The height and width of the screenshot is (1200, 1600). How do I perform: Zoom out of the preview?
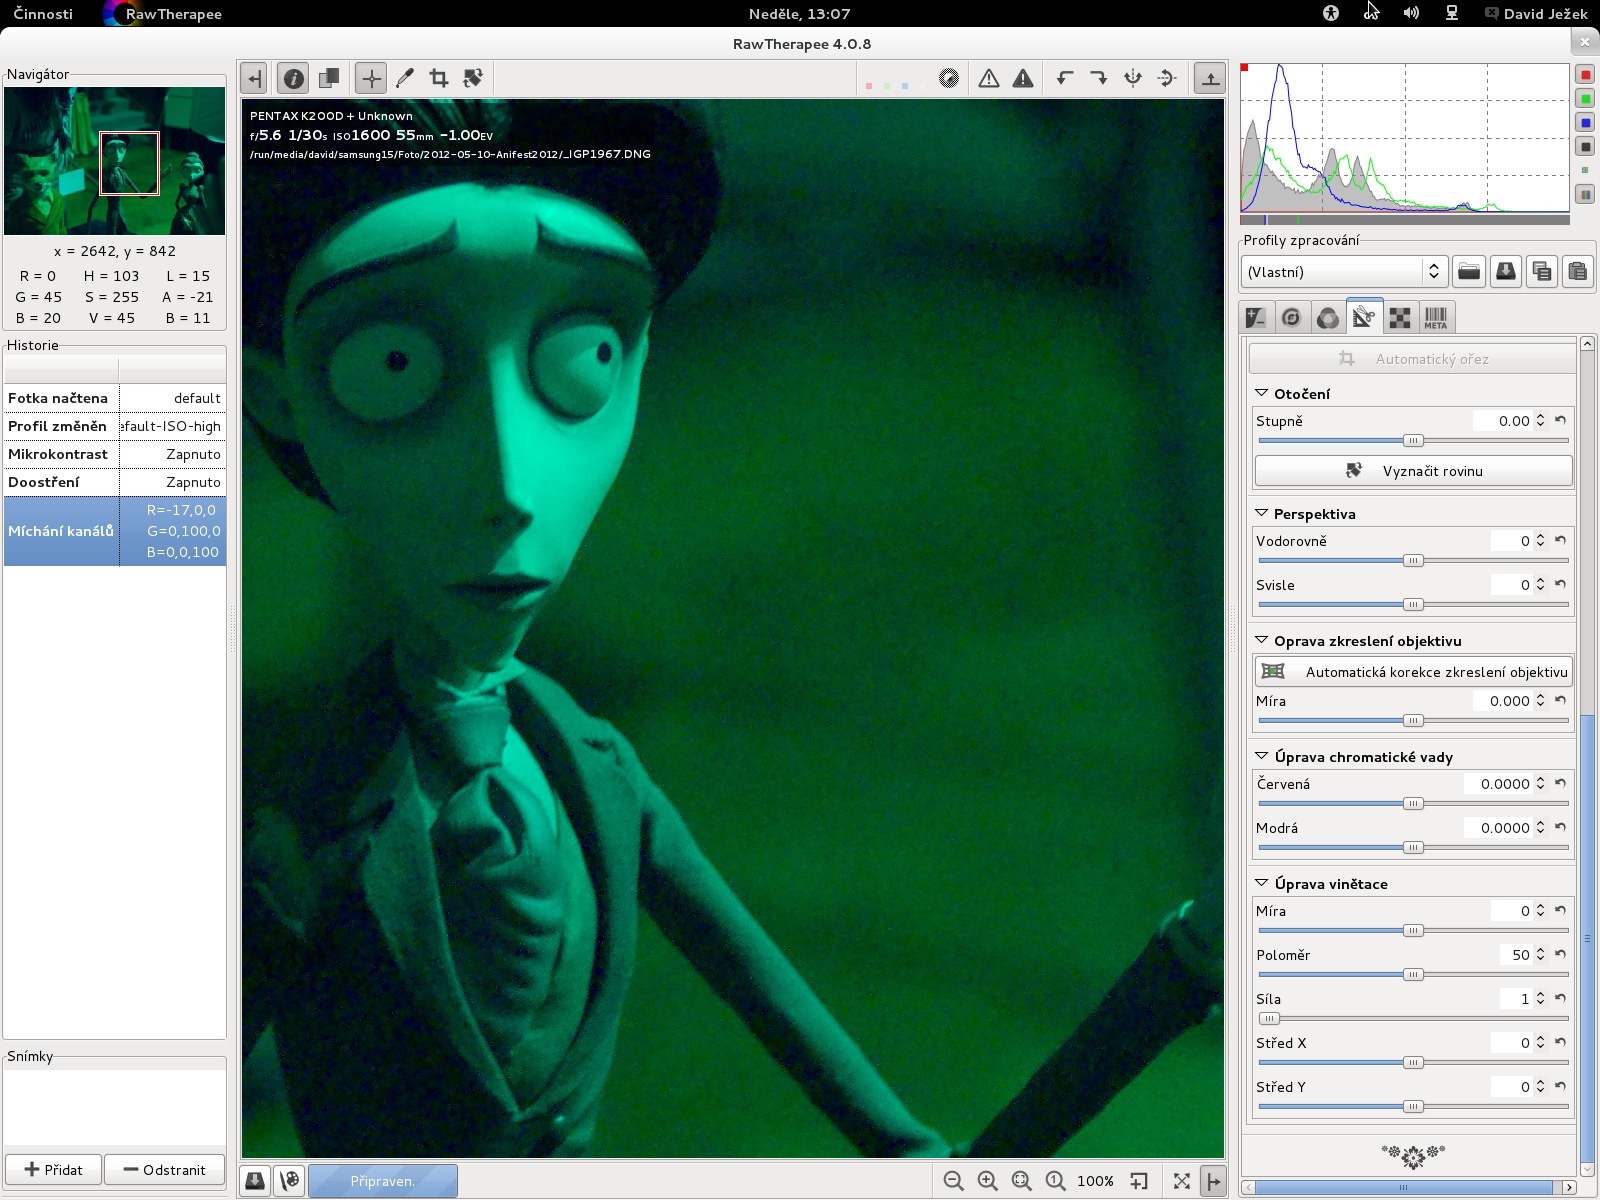pos(954,1181)
